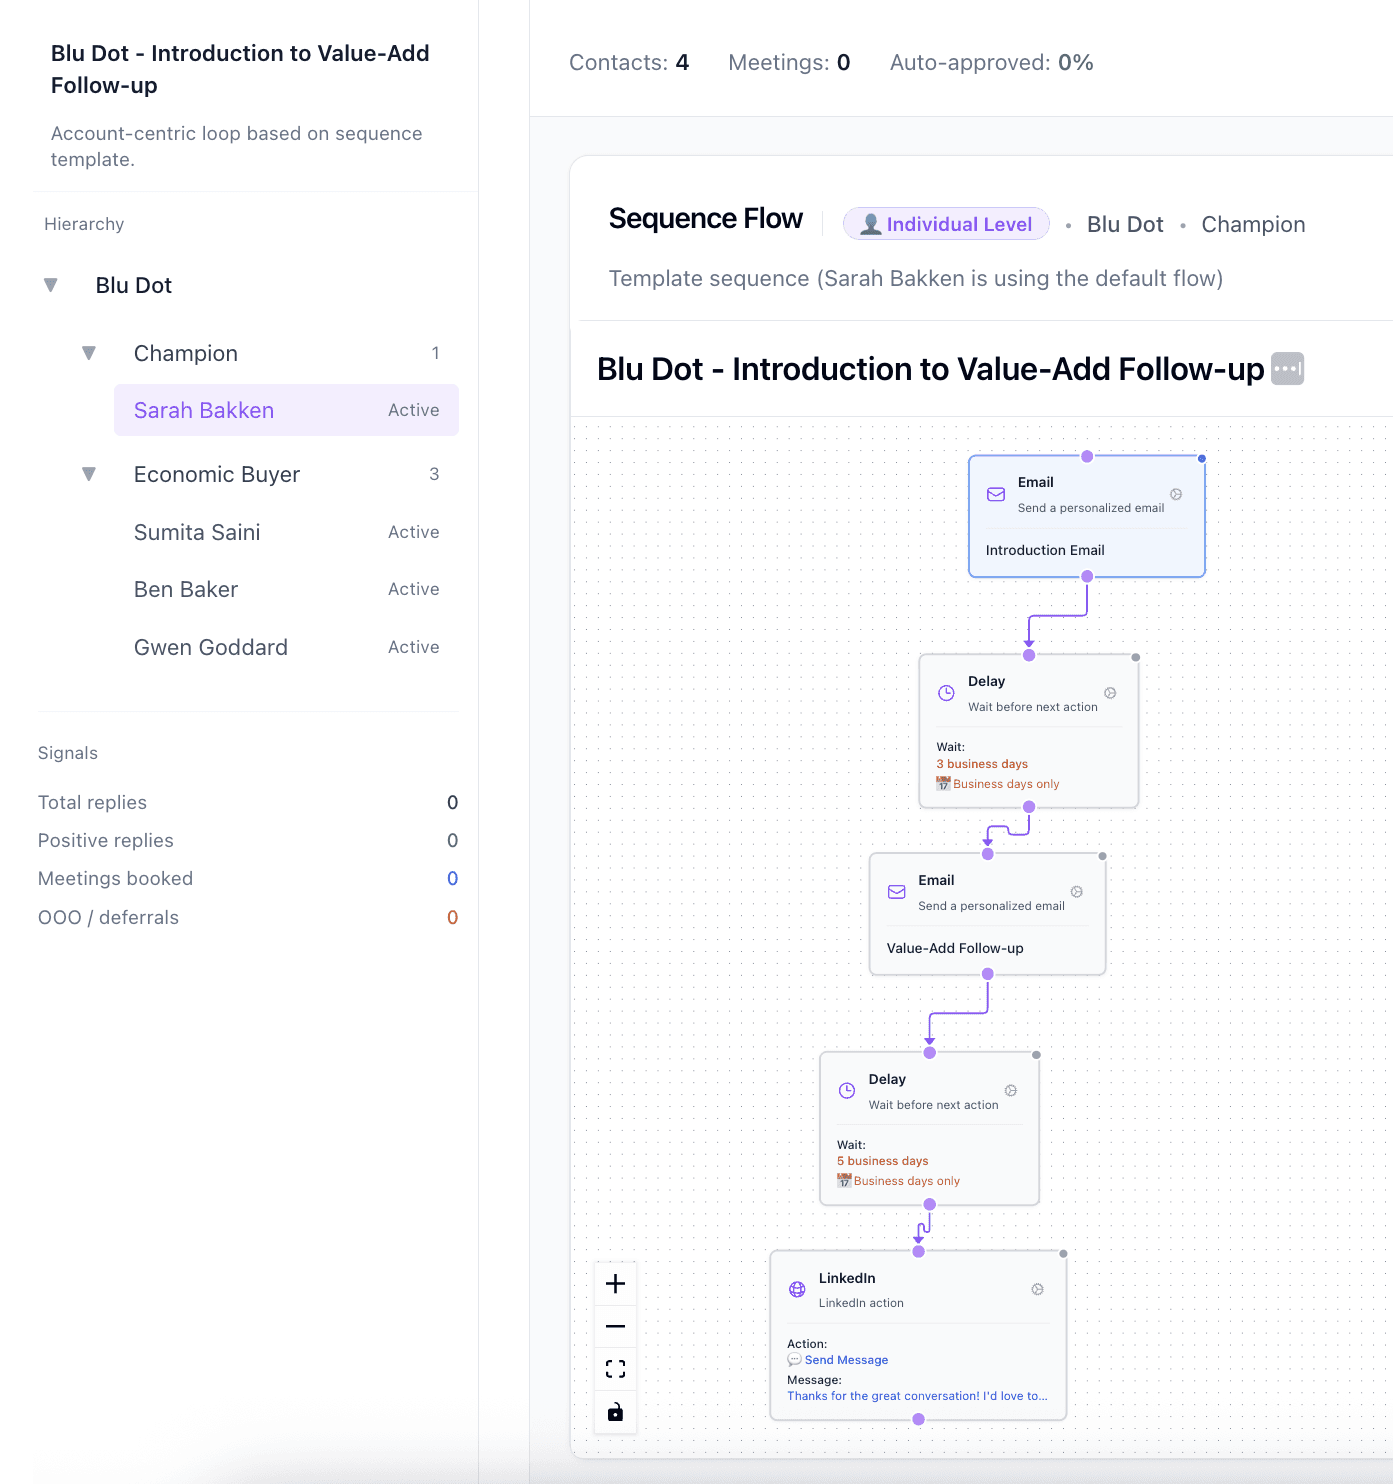Click the globe icon on the LinkedIn node
This screenshot has width=1393, height=1484.
(795, 1289)
